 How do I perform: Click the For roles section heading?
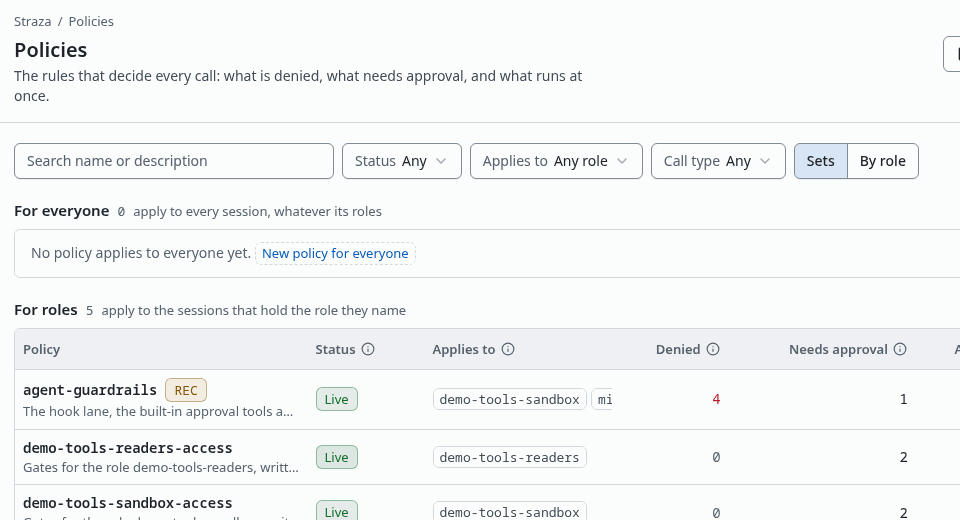click(x=46, y=311)
